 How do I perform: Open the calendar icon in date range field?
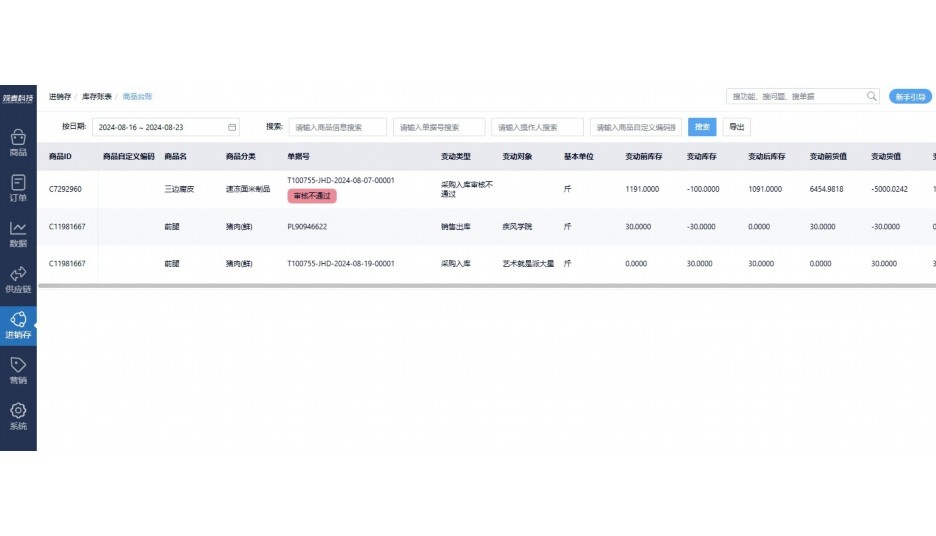coord(232,127)
